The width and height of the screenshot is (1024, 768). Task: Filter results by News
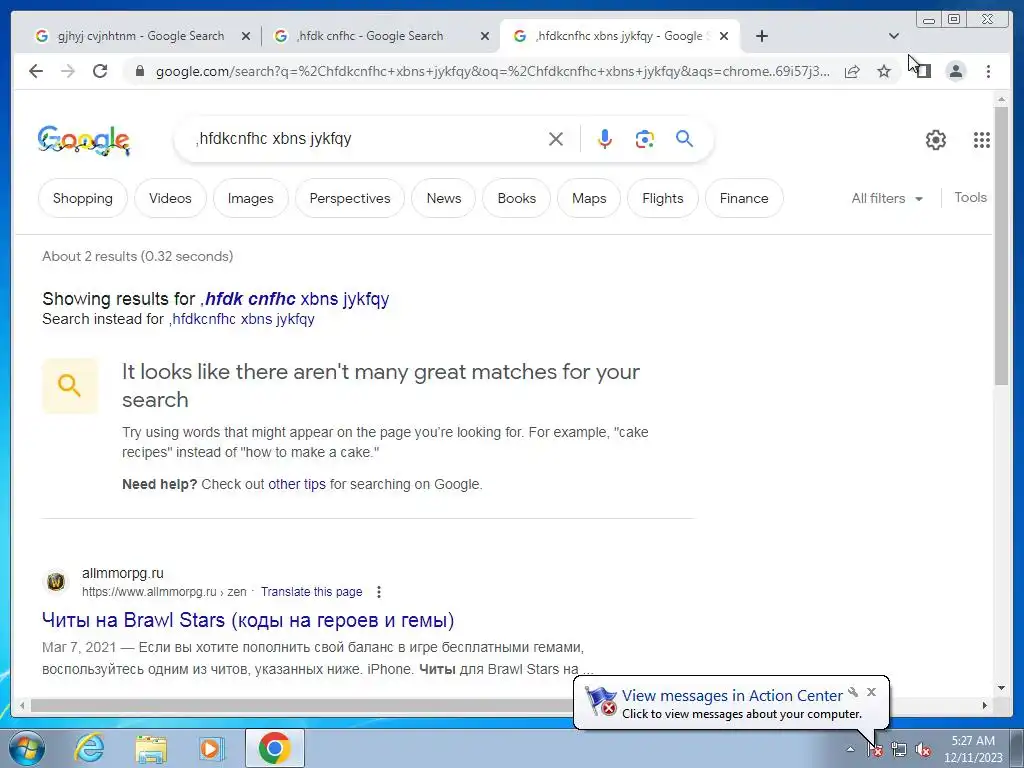coord(443,198)
